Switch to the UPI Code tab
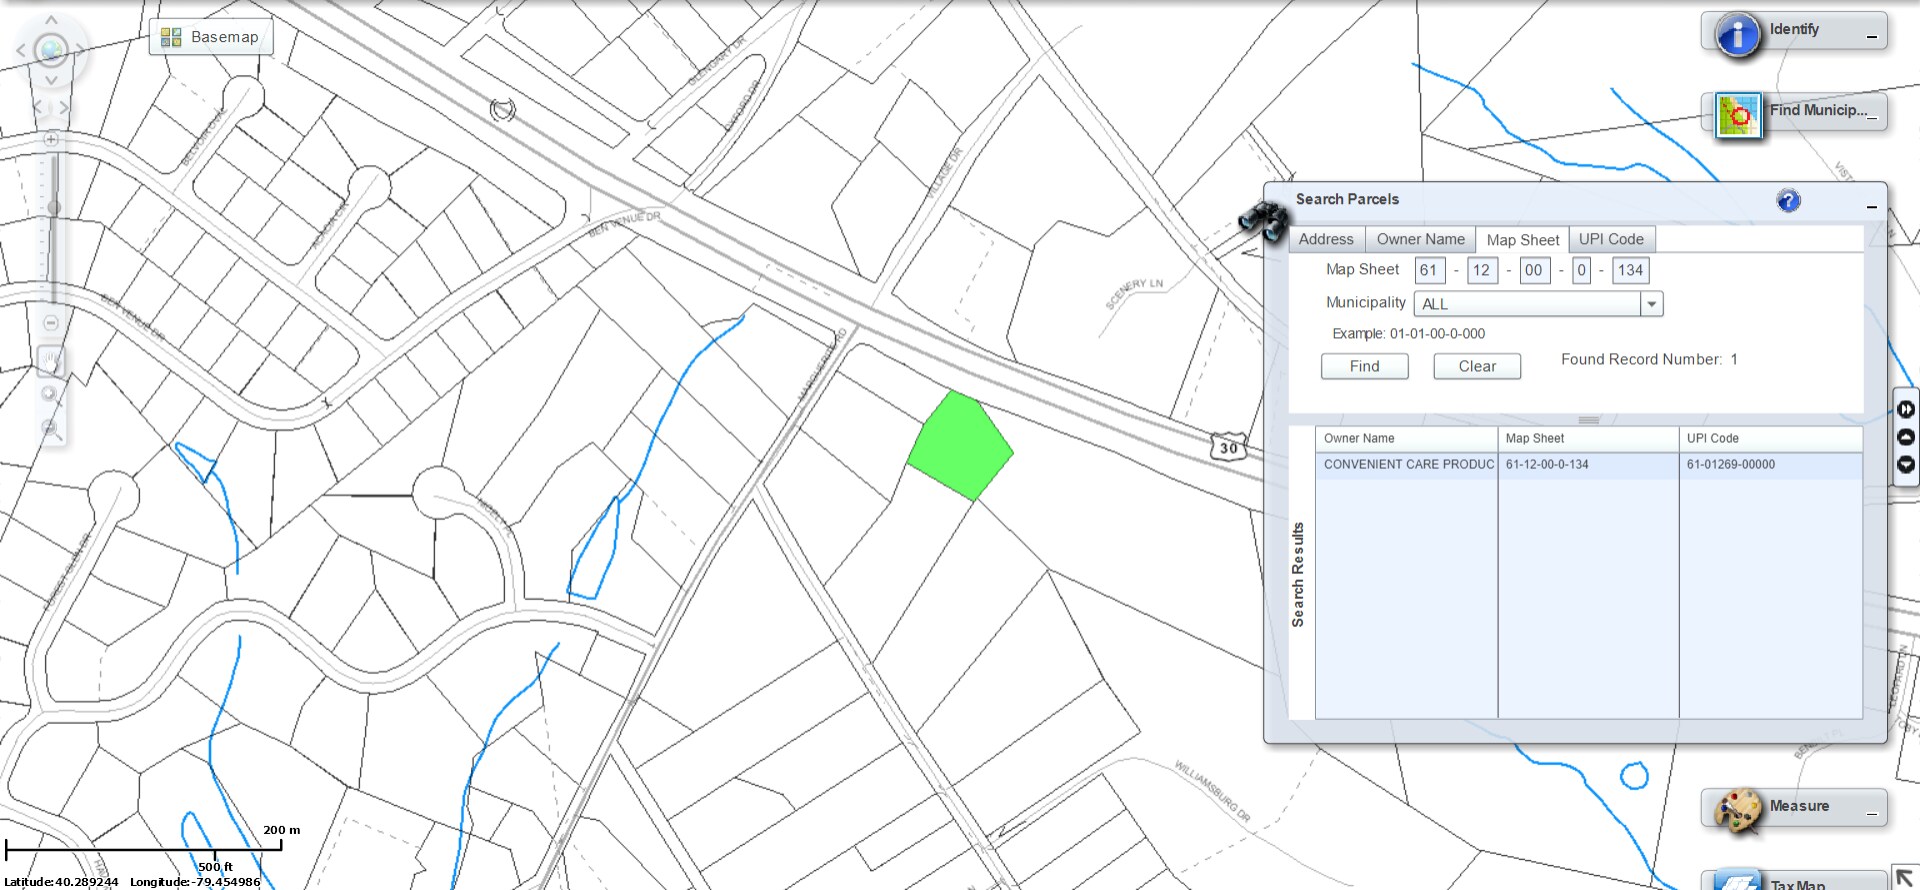Image resolution: width=1920 pixels, height=890 pixels. 1610,240
